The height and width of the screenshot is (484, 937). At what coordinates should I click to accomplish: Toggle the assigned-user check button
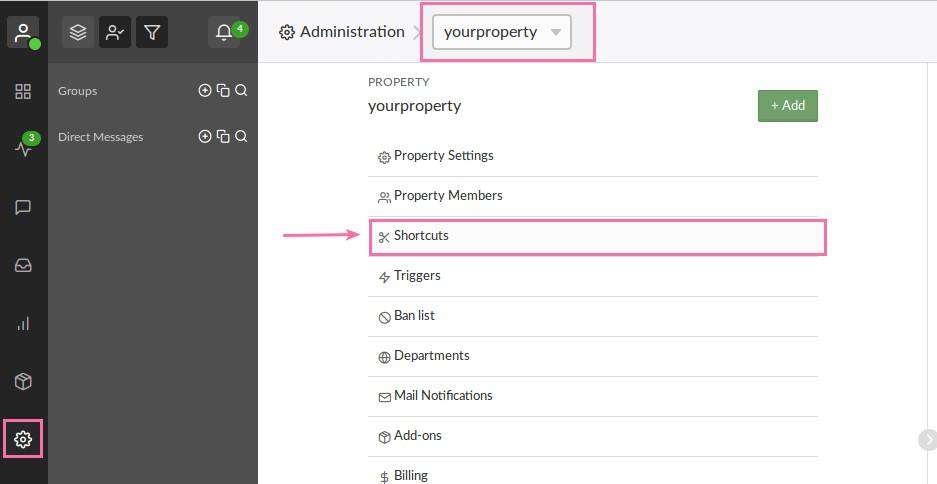coord(115,33)
